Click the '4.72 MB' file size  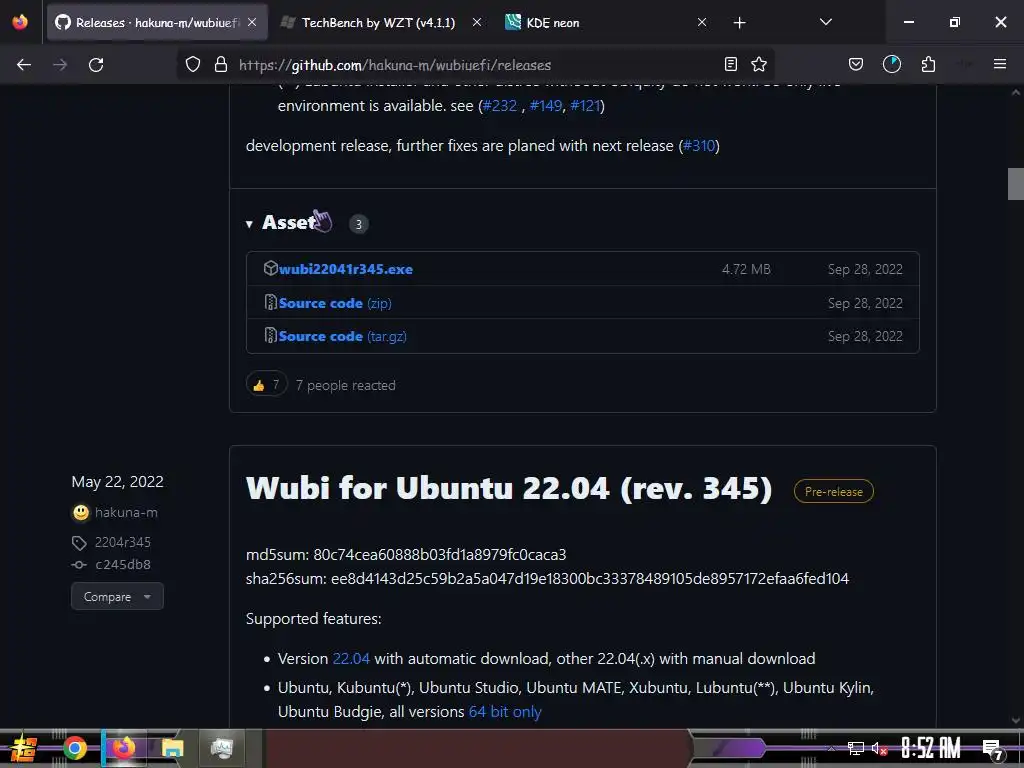tap(746, 269)
